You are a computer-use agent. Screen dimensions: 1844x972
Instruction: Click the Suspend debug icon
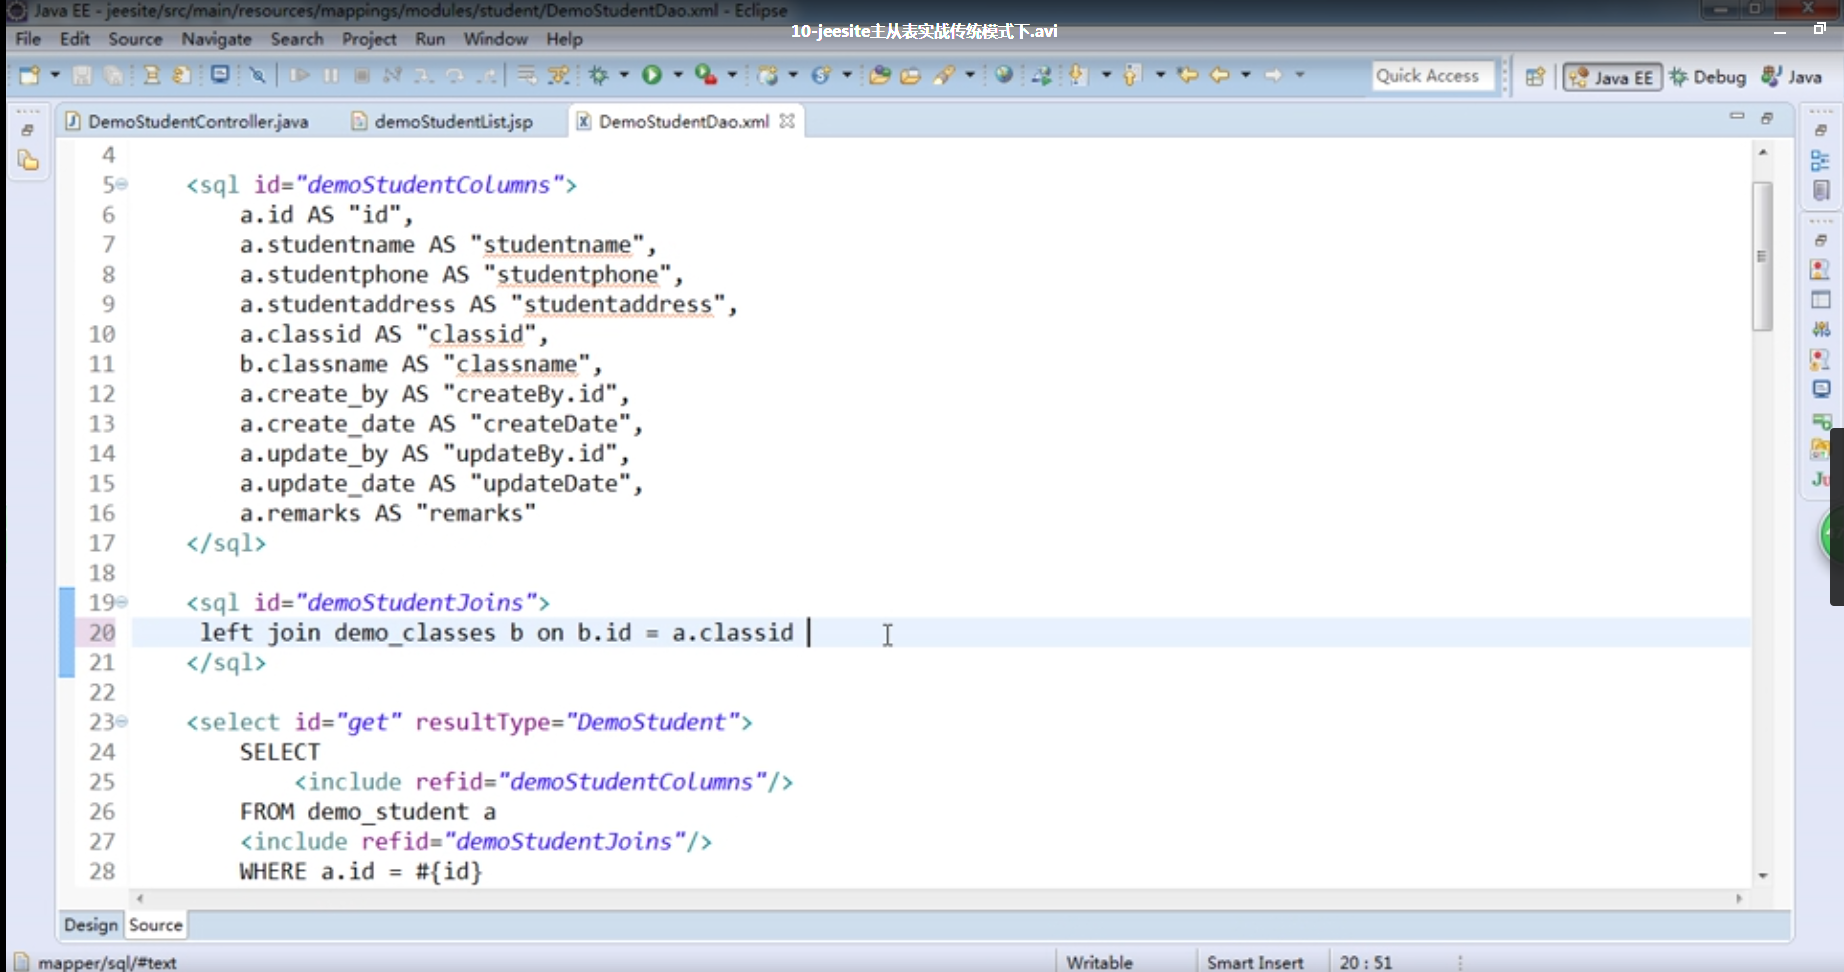331,75
